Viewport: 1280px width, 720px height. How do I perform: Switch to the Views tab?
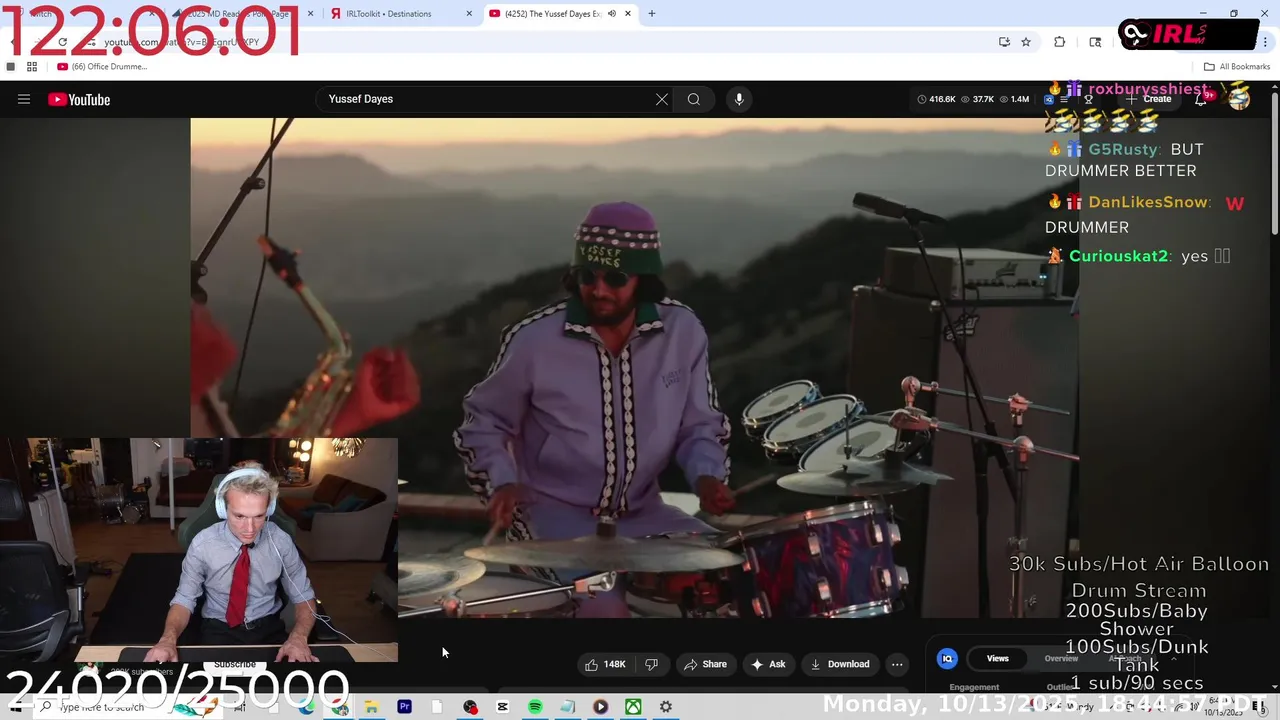click(x=998, y=658)
